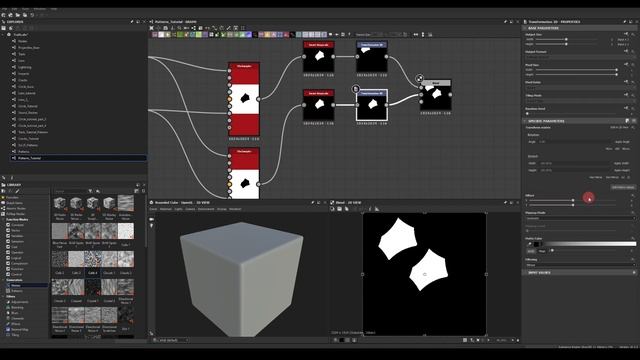Click the view badge icon on Blend node

click(420, 78)
